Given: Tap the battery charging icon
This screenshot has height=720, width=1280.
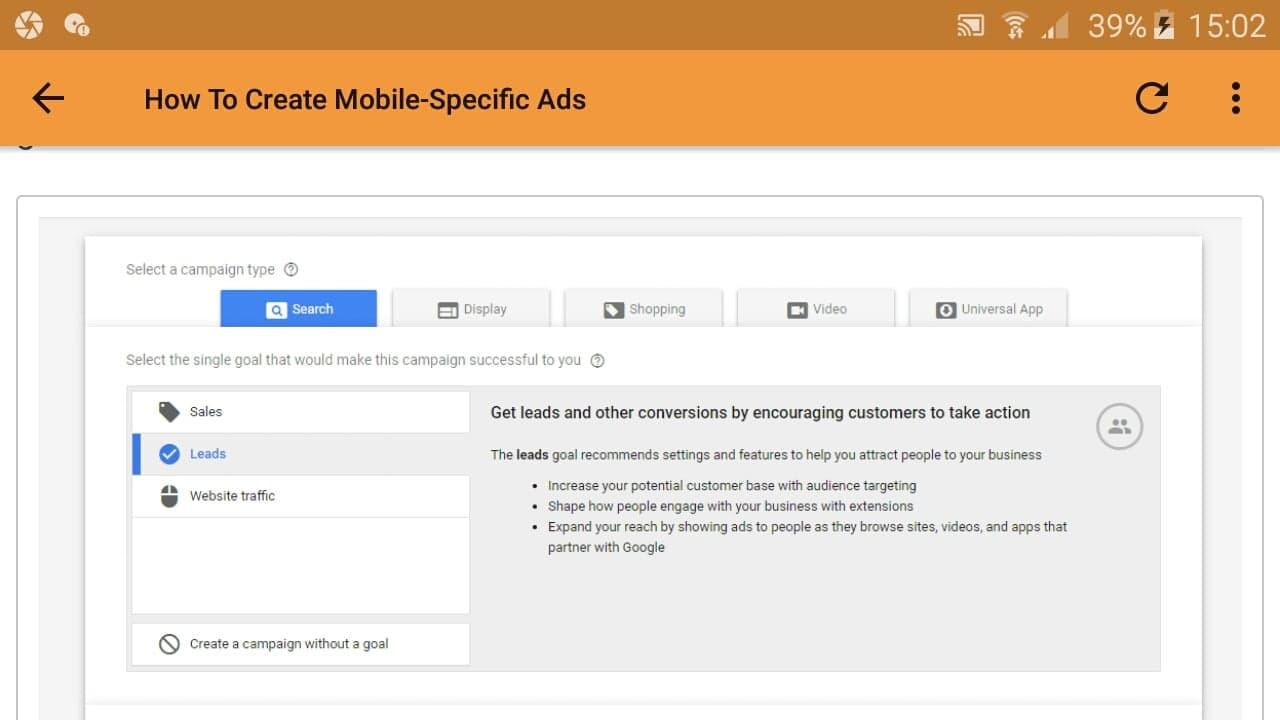Looking at the screenshot, I should click(1163, 26).
